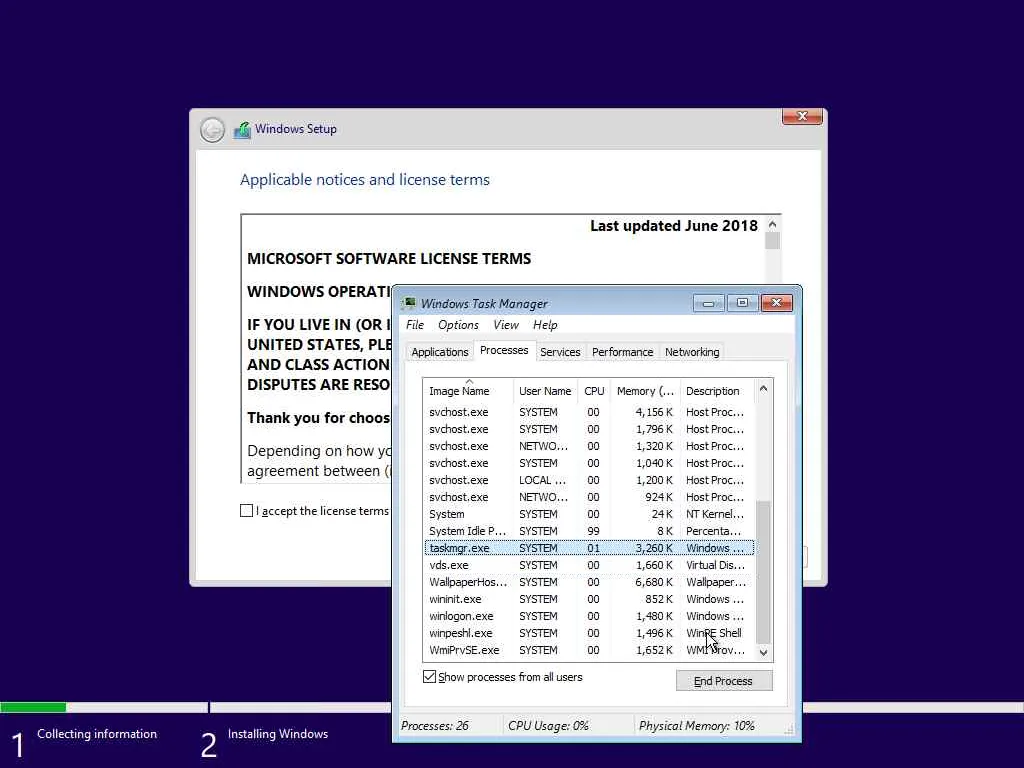
Task: Click Applicable notices and license terms heading
Action: coord(364,180)
